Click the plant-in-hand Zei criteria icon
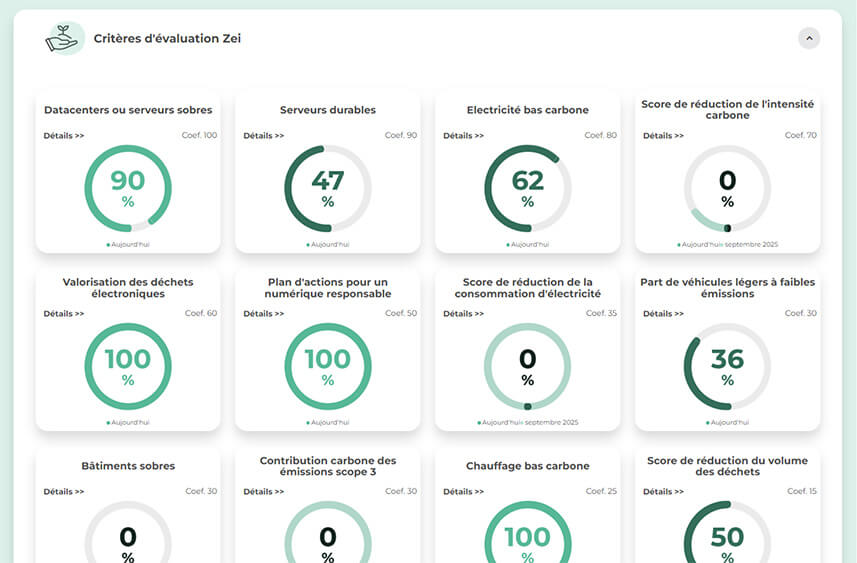Image resolution: width=857 pixels, height=563 pixels. point(64,38)
